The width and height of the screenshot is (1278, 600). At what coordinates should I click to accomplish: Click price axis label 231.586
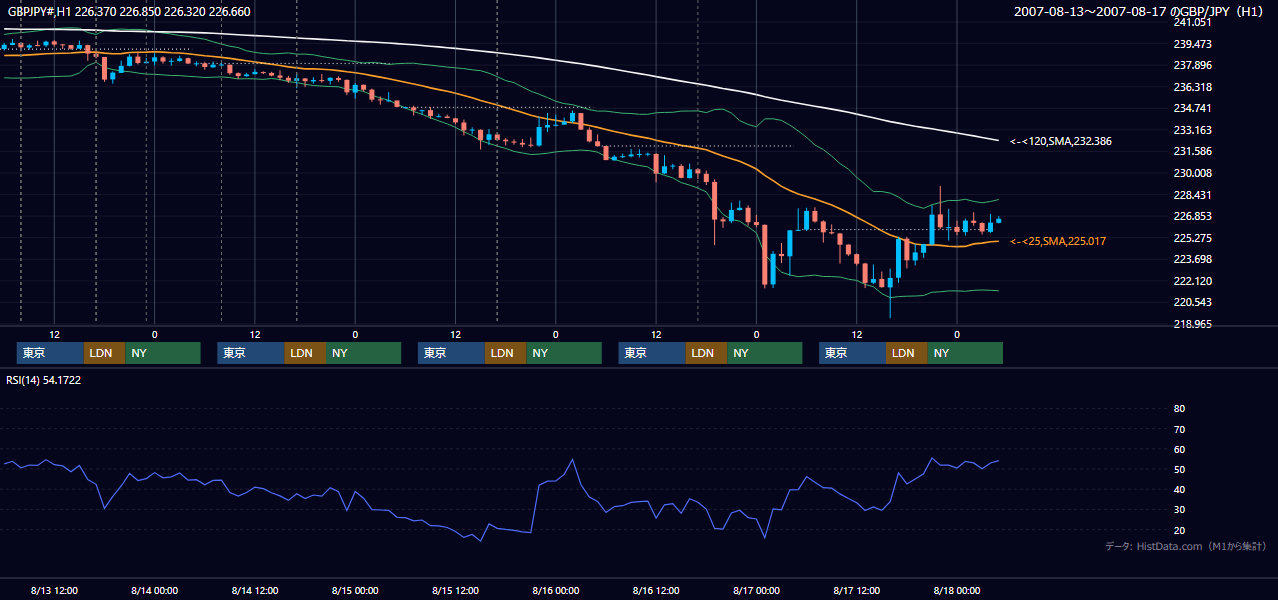[x=1192, y=151]
